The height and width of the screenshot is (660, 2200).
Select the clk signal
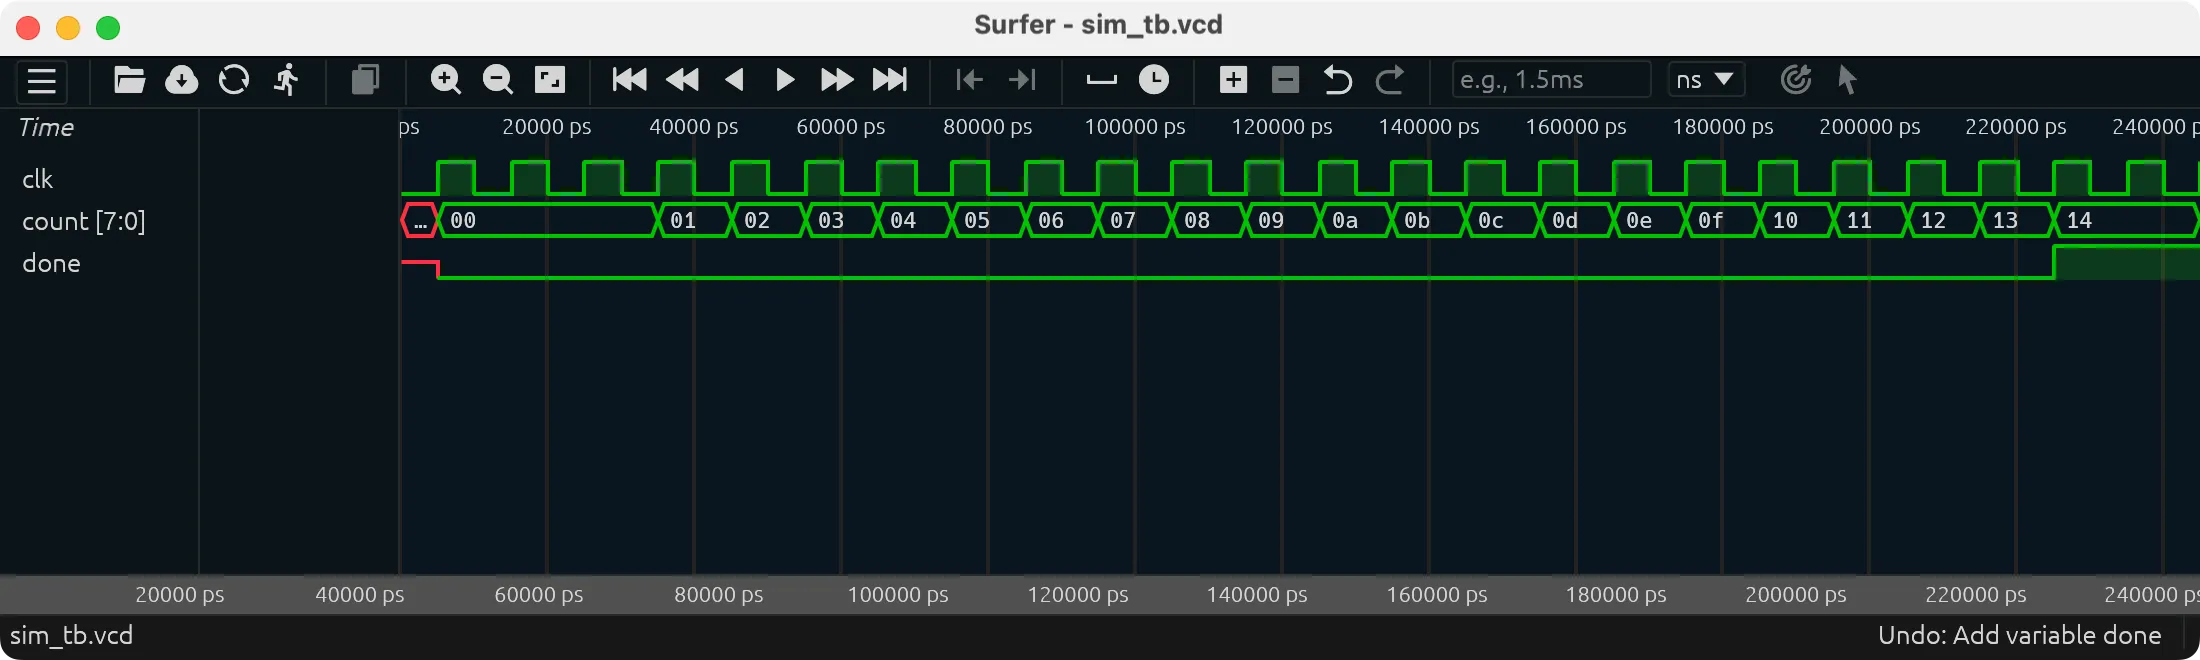[x=37, y=179]
